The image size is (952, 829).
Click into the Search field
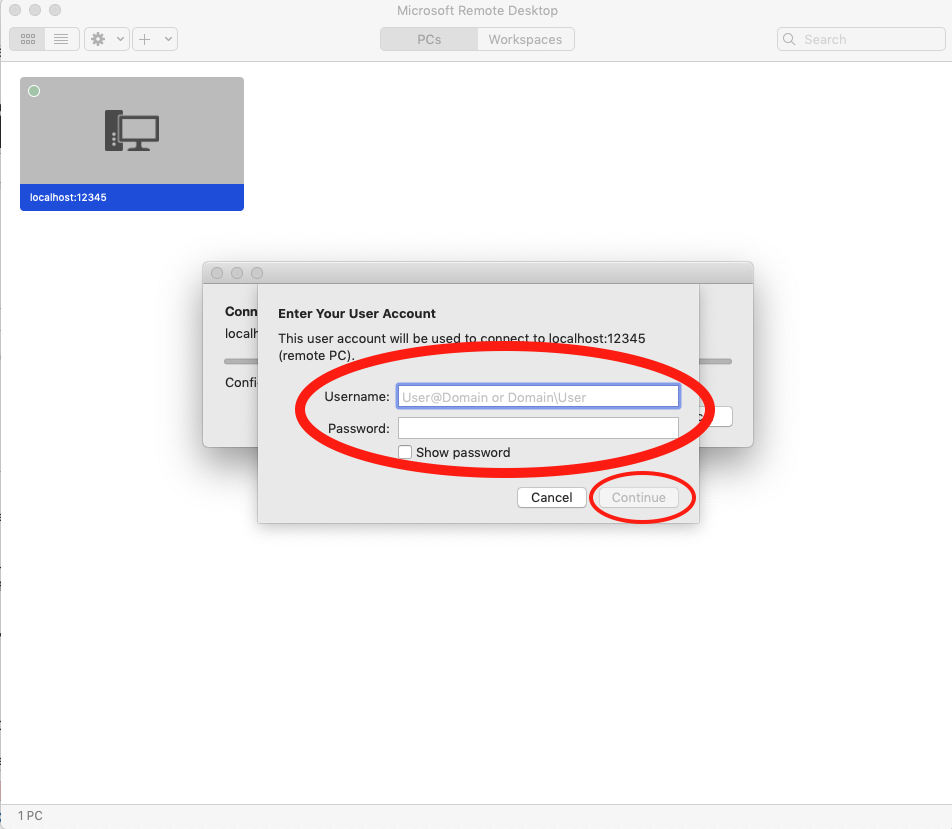(870, 40)
